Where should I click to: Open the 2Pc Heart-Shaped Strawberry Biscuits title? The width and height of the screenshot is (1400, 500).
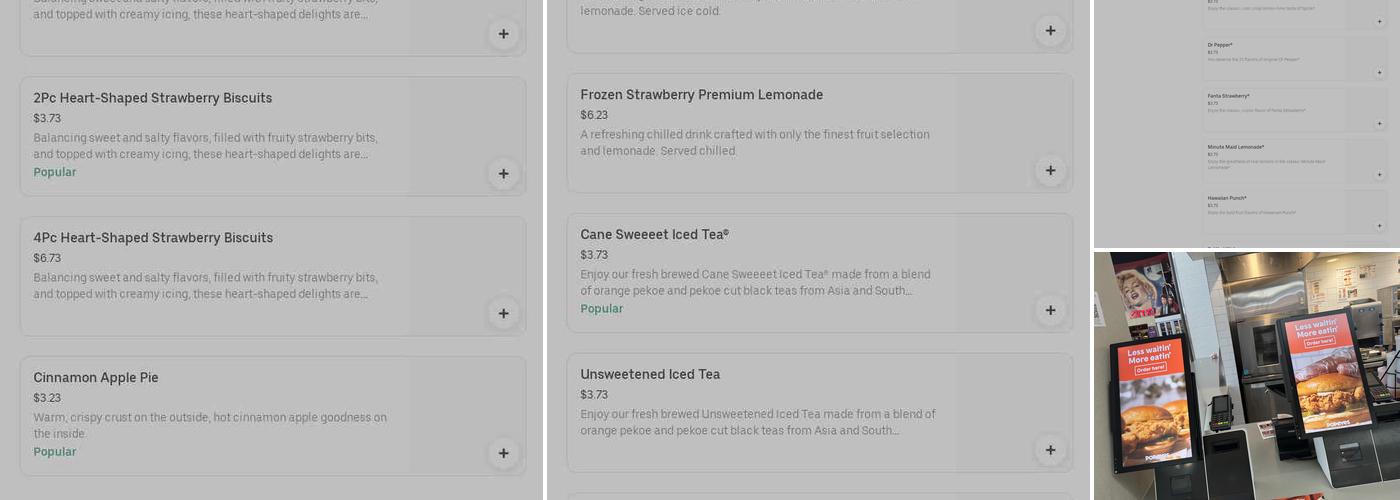(152, 98)
